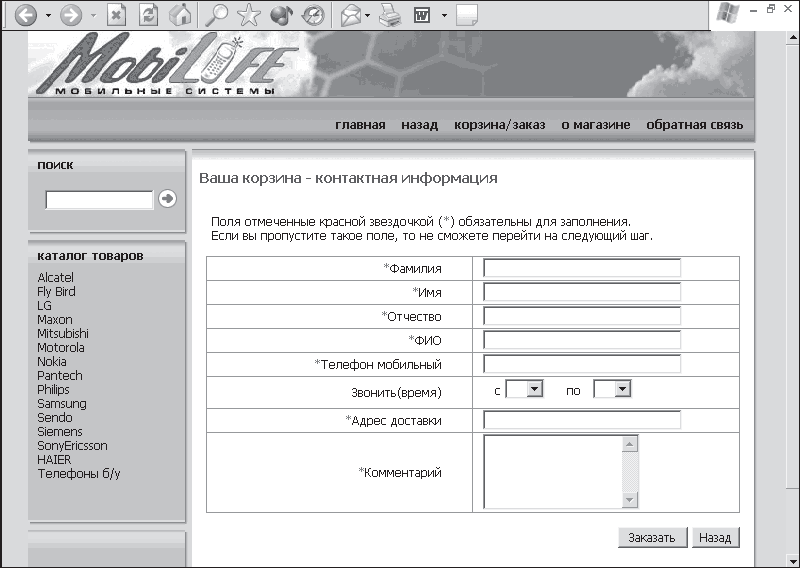Click the browser Forward arrow button
Screen dimensions: 800x568
point(70,15)
